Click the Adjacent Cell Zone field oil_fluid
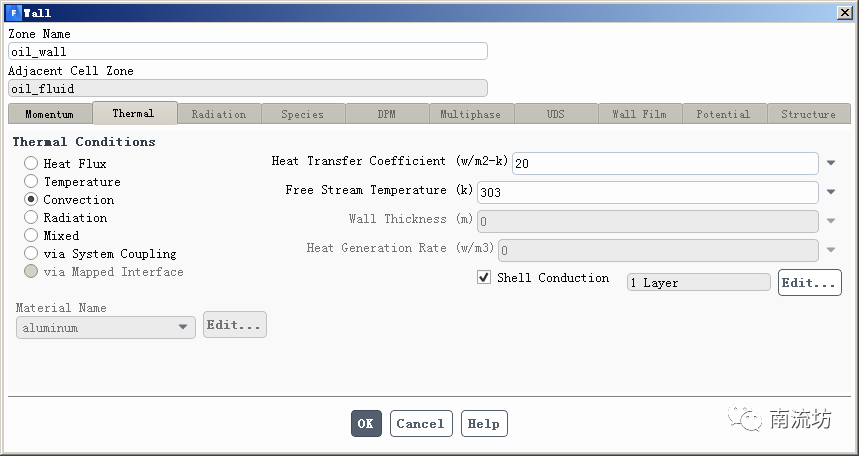Viewport: 859px width, 456px height. coord(248,88)
